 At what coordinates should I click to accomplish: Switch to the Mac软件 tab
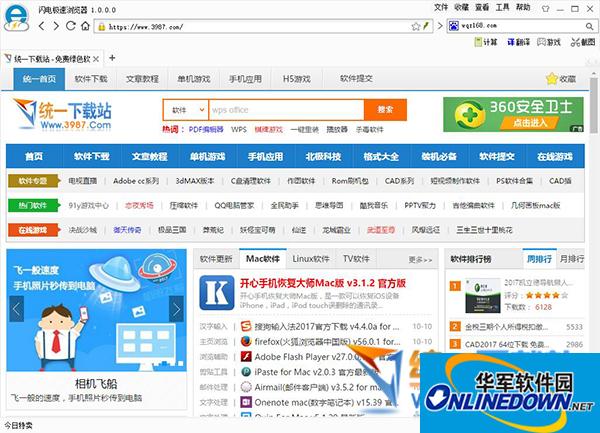pos(263,259)
